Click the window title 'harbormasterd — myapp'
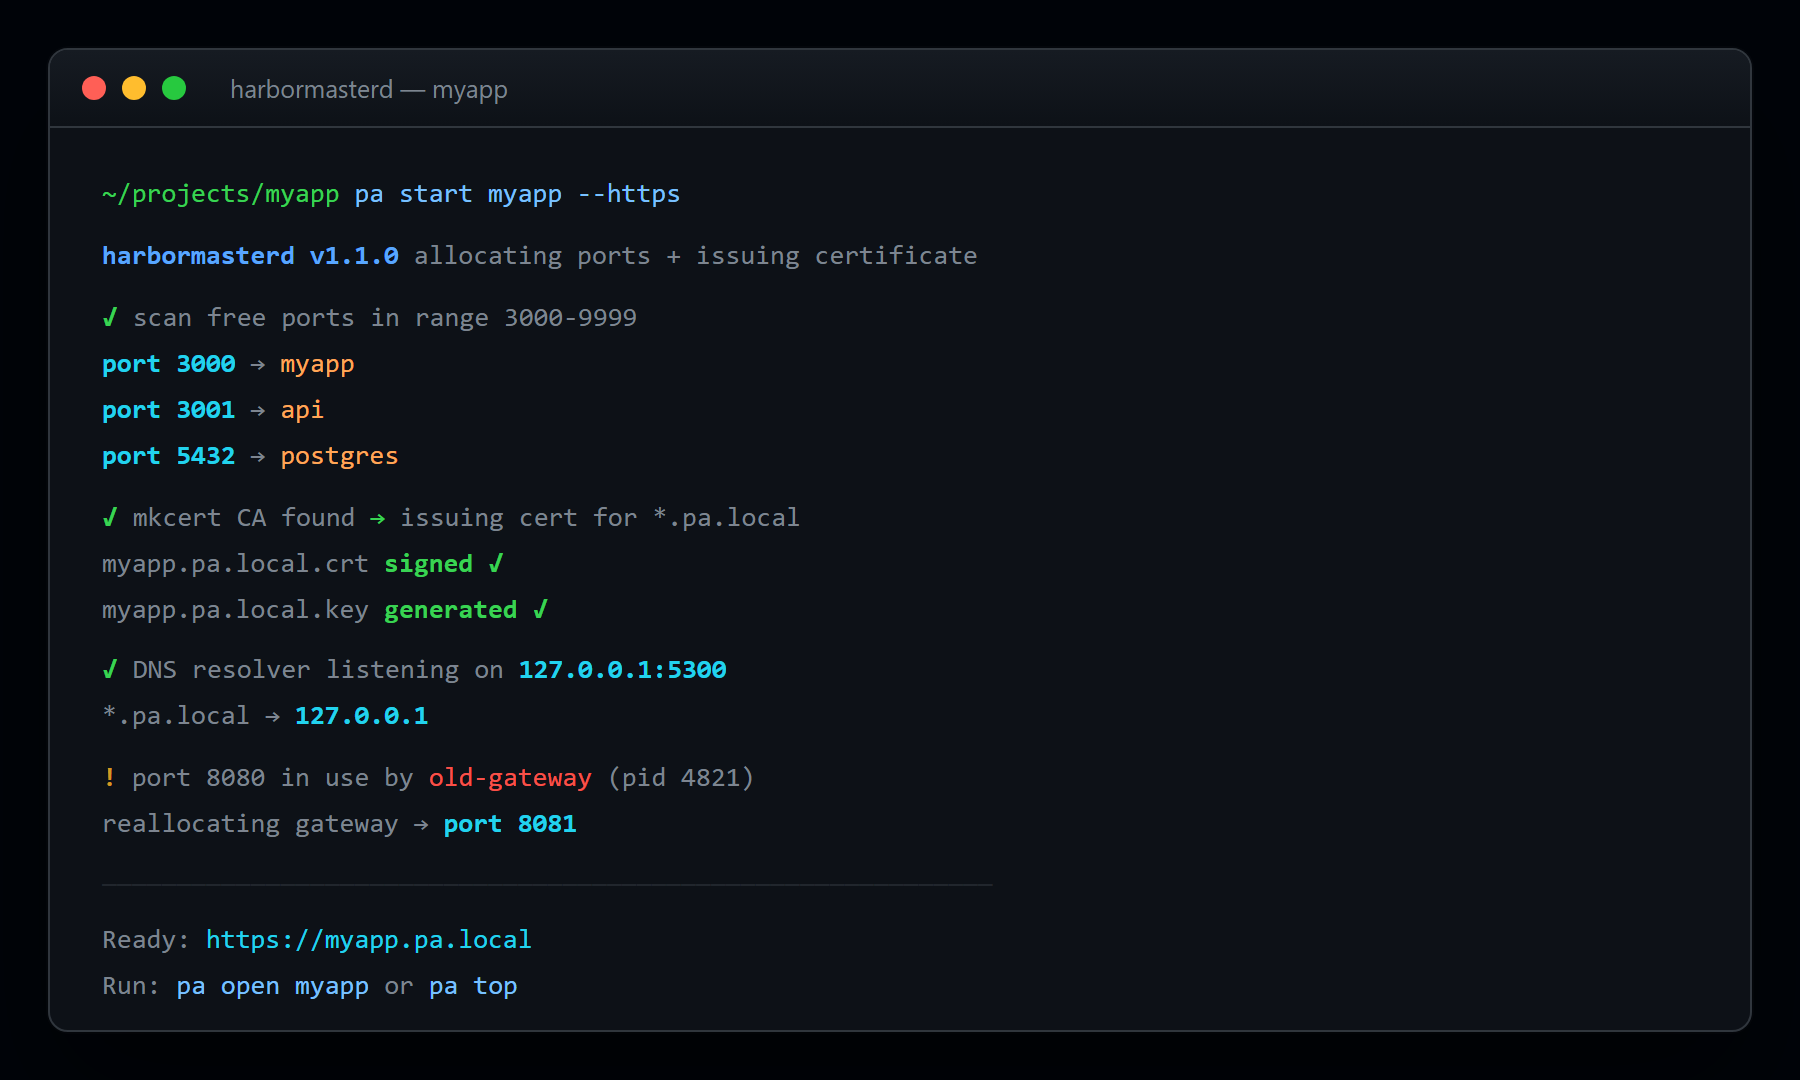This screenshot has height=1080, width=1800. 369,89
